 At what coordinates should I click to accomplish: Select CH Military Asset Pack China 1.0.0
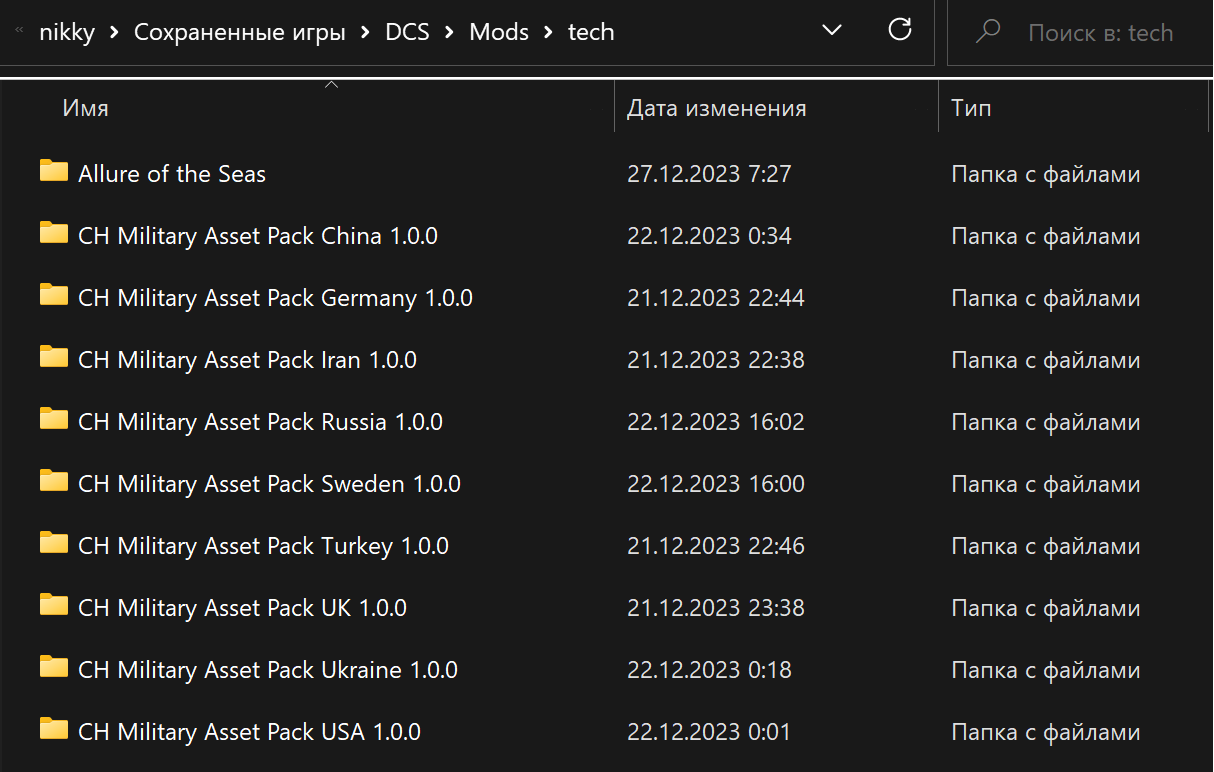coord(258,236)
